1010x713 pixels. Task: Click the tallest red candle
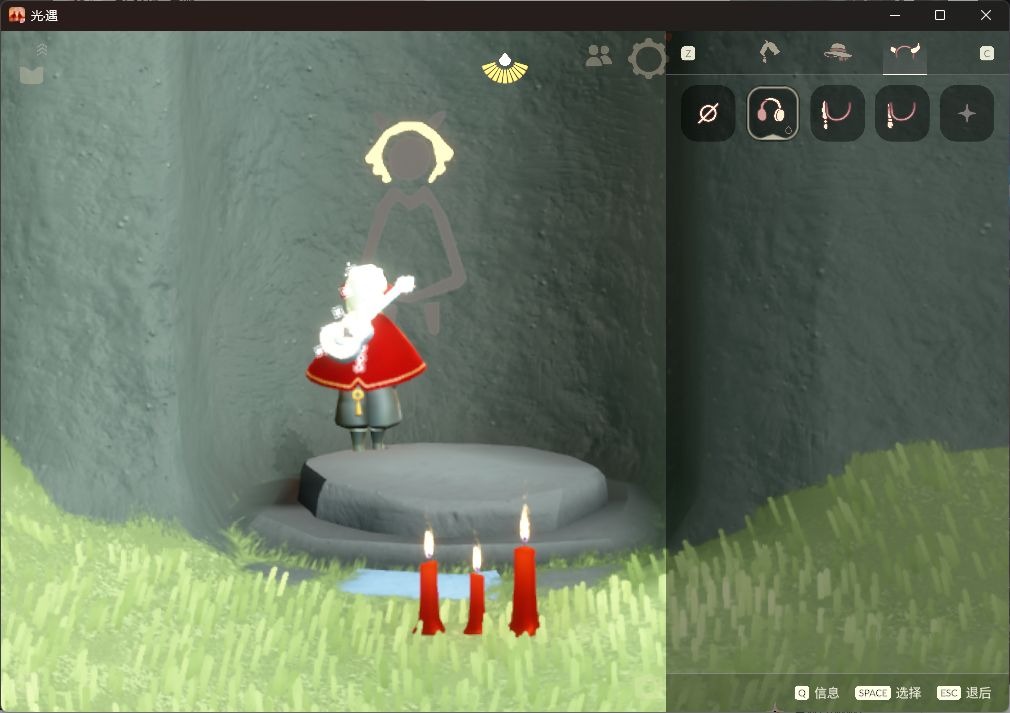(x=524, y=571)
